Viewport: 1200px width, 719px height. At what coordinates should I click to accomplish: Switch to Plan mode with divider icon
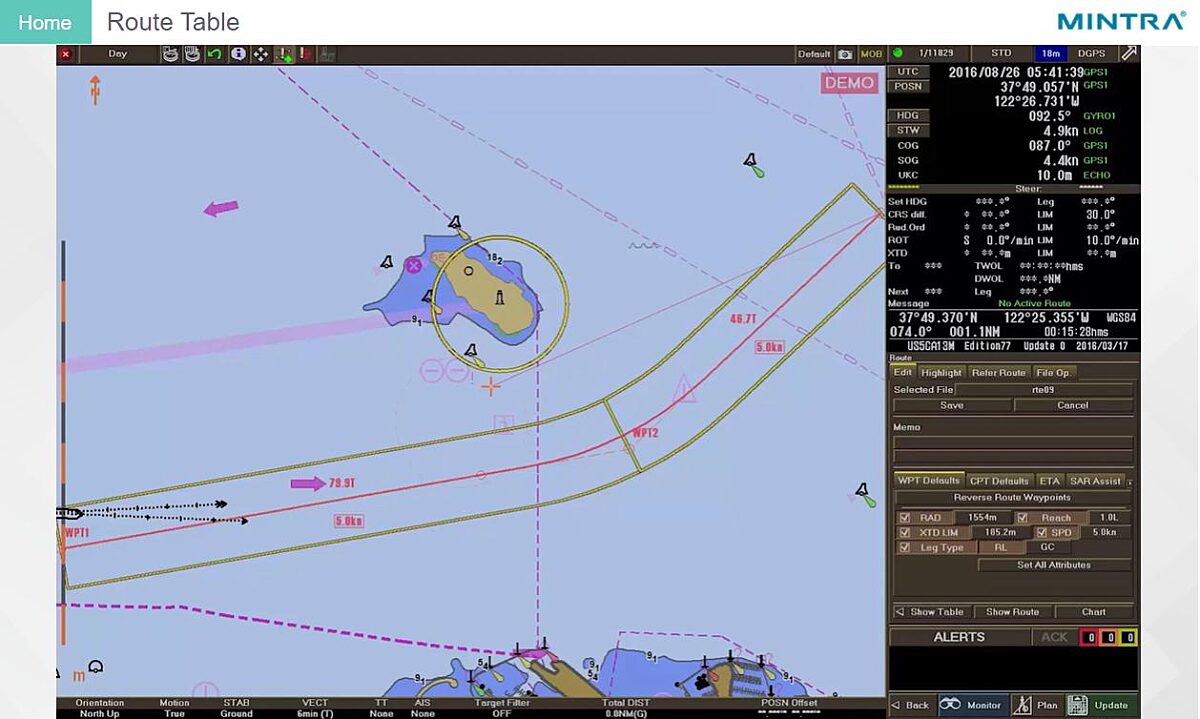click(x=1036, y=705)
